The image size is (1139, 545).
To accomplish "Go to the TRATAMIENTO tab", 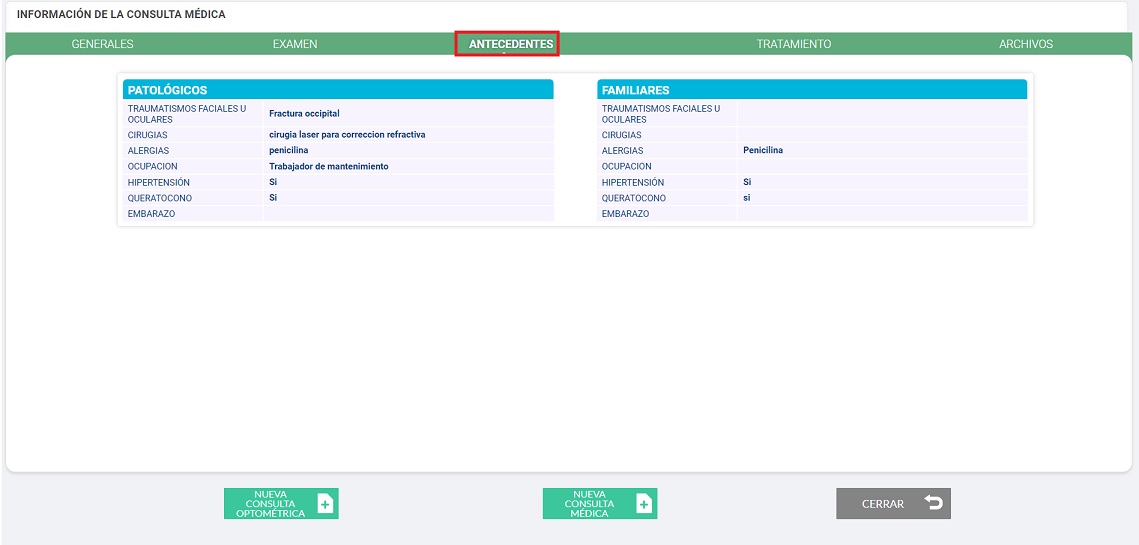I will coord(793,44).
